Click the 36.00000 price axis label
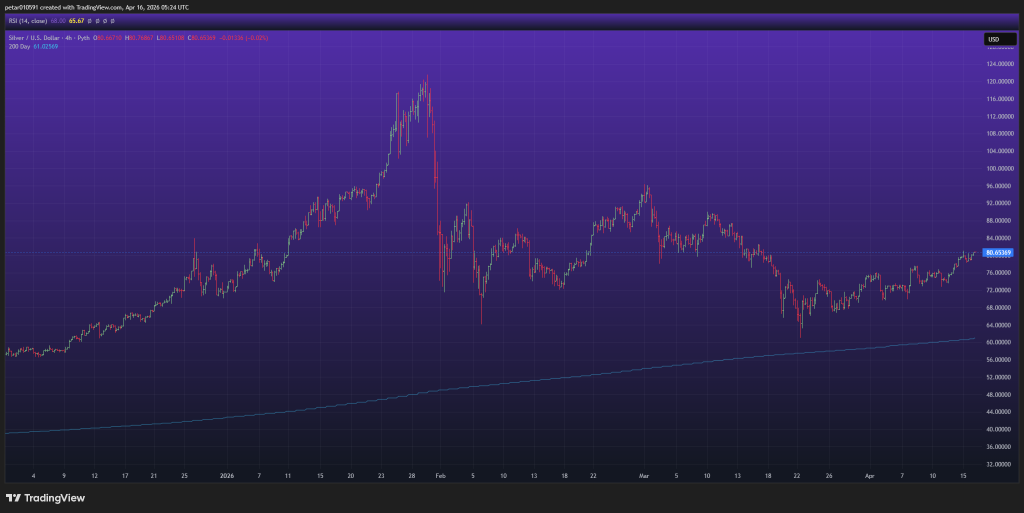 pos(1000,446)
